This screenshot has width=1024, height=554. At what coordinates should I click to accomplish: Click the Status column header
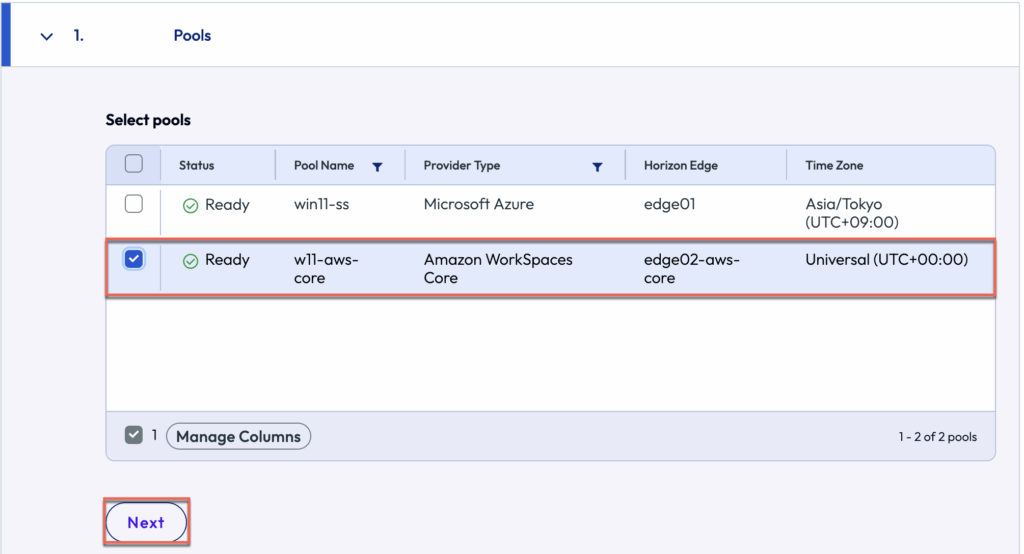click(x=197, y=165)
